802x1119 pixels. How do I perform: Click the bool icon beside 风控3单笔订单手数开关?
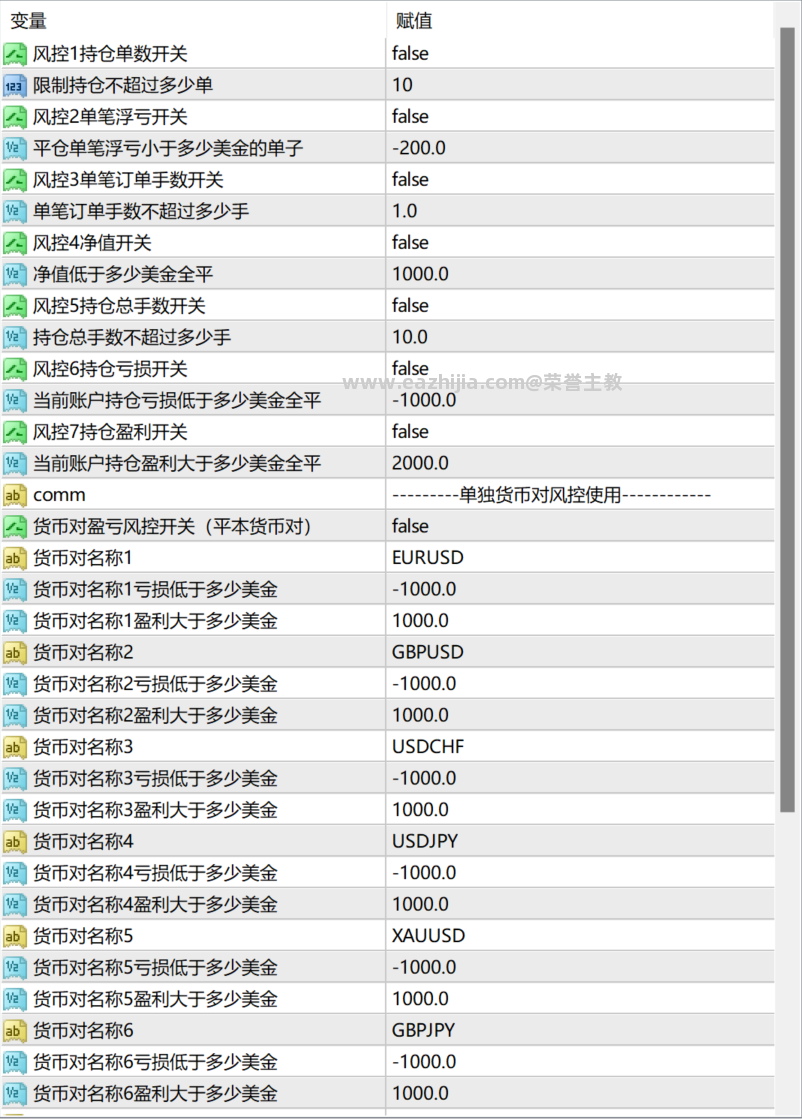pyautogui.click(x=14, y=180)
